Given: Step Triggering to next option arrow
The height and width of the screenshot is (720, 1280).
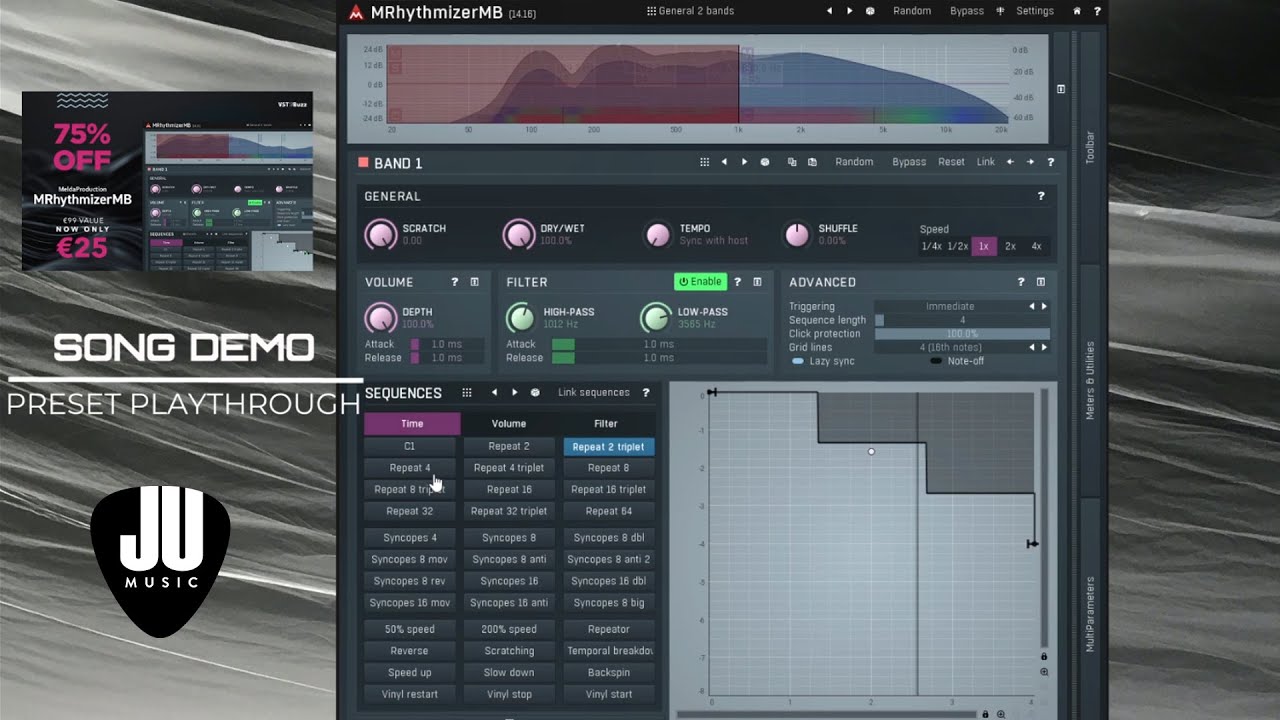Looking at the screenshot, I should [1044, 307].
